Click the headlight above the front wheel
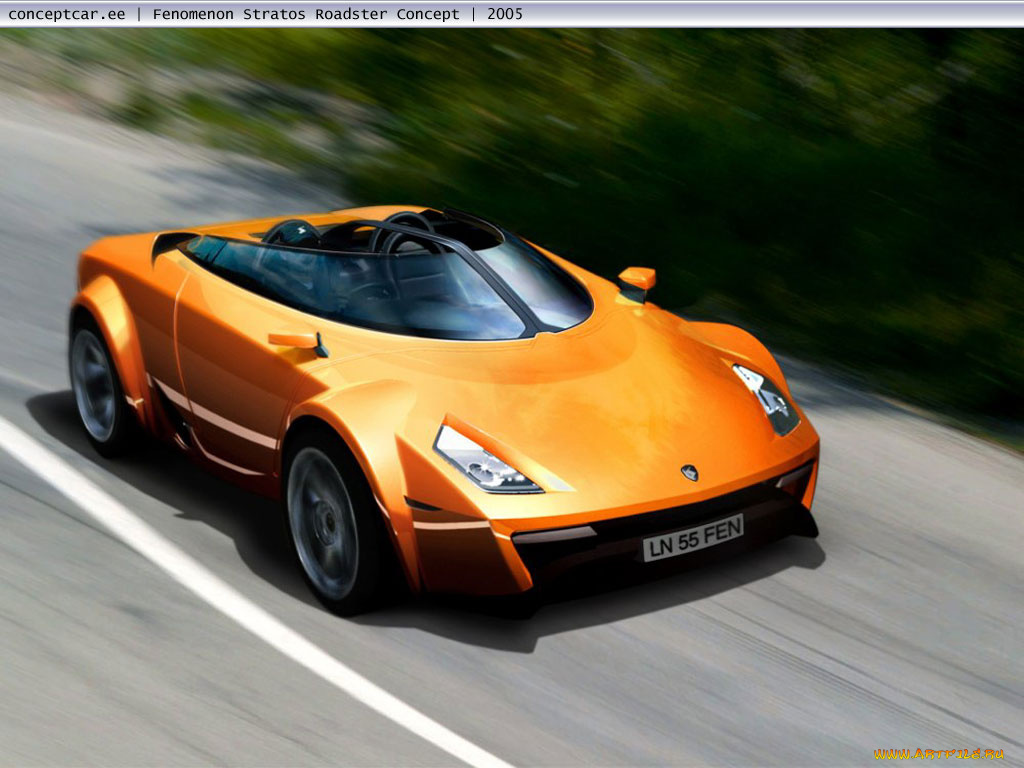 pyautogui.click(x=483, y=463)
